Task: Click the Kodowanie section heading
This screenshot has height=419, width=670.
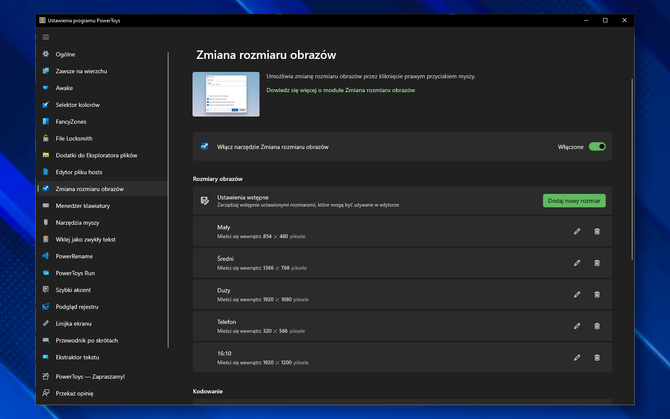Action: click(208, 391)
